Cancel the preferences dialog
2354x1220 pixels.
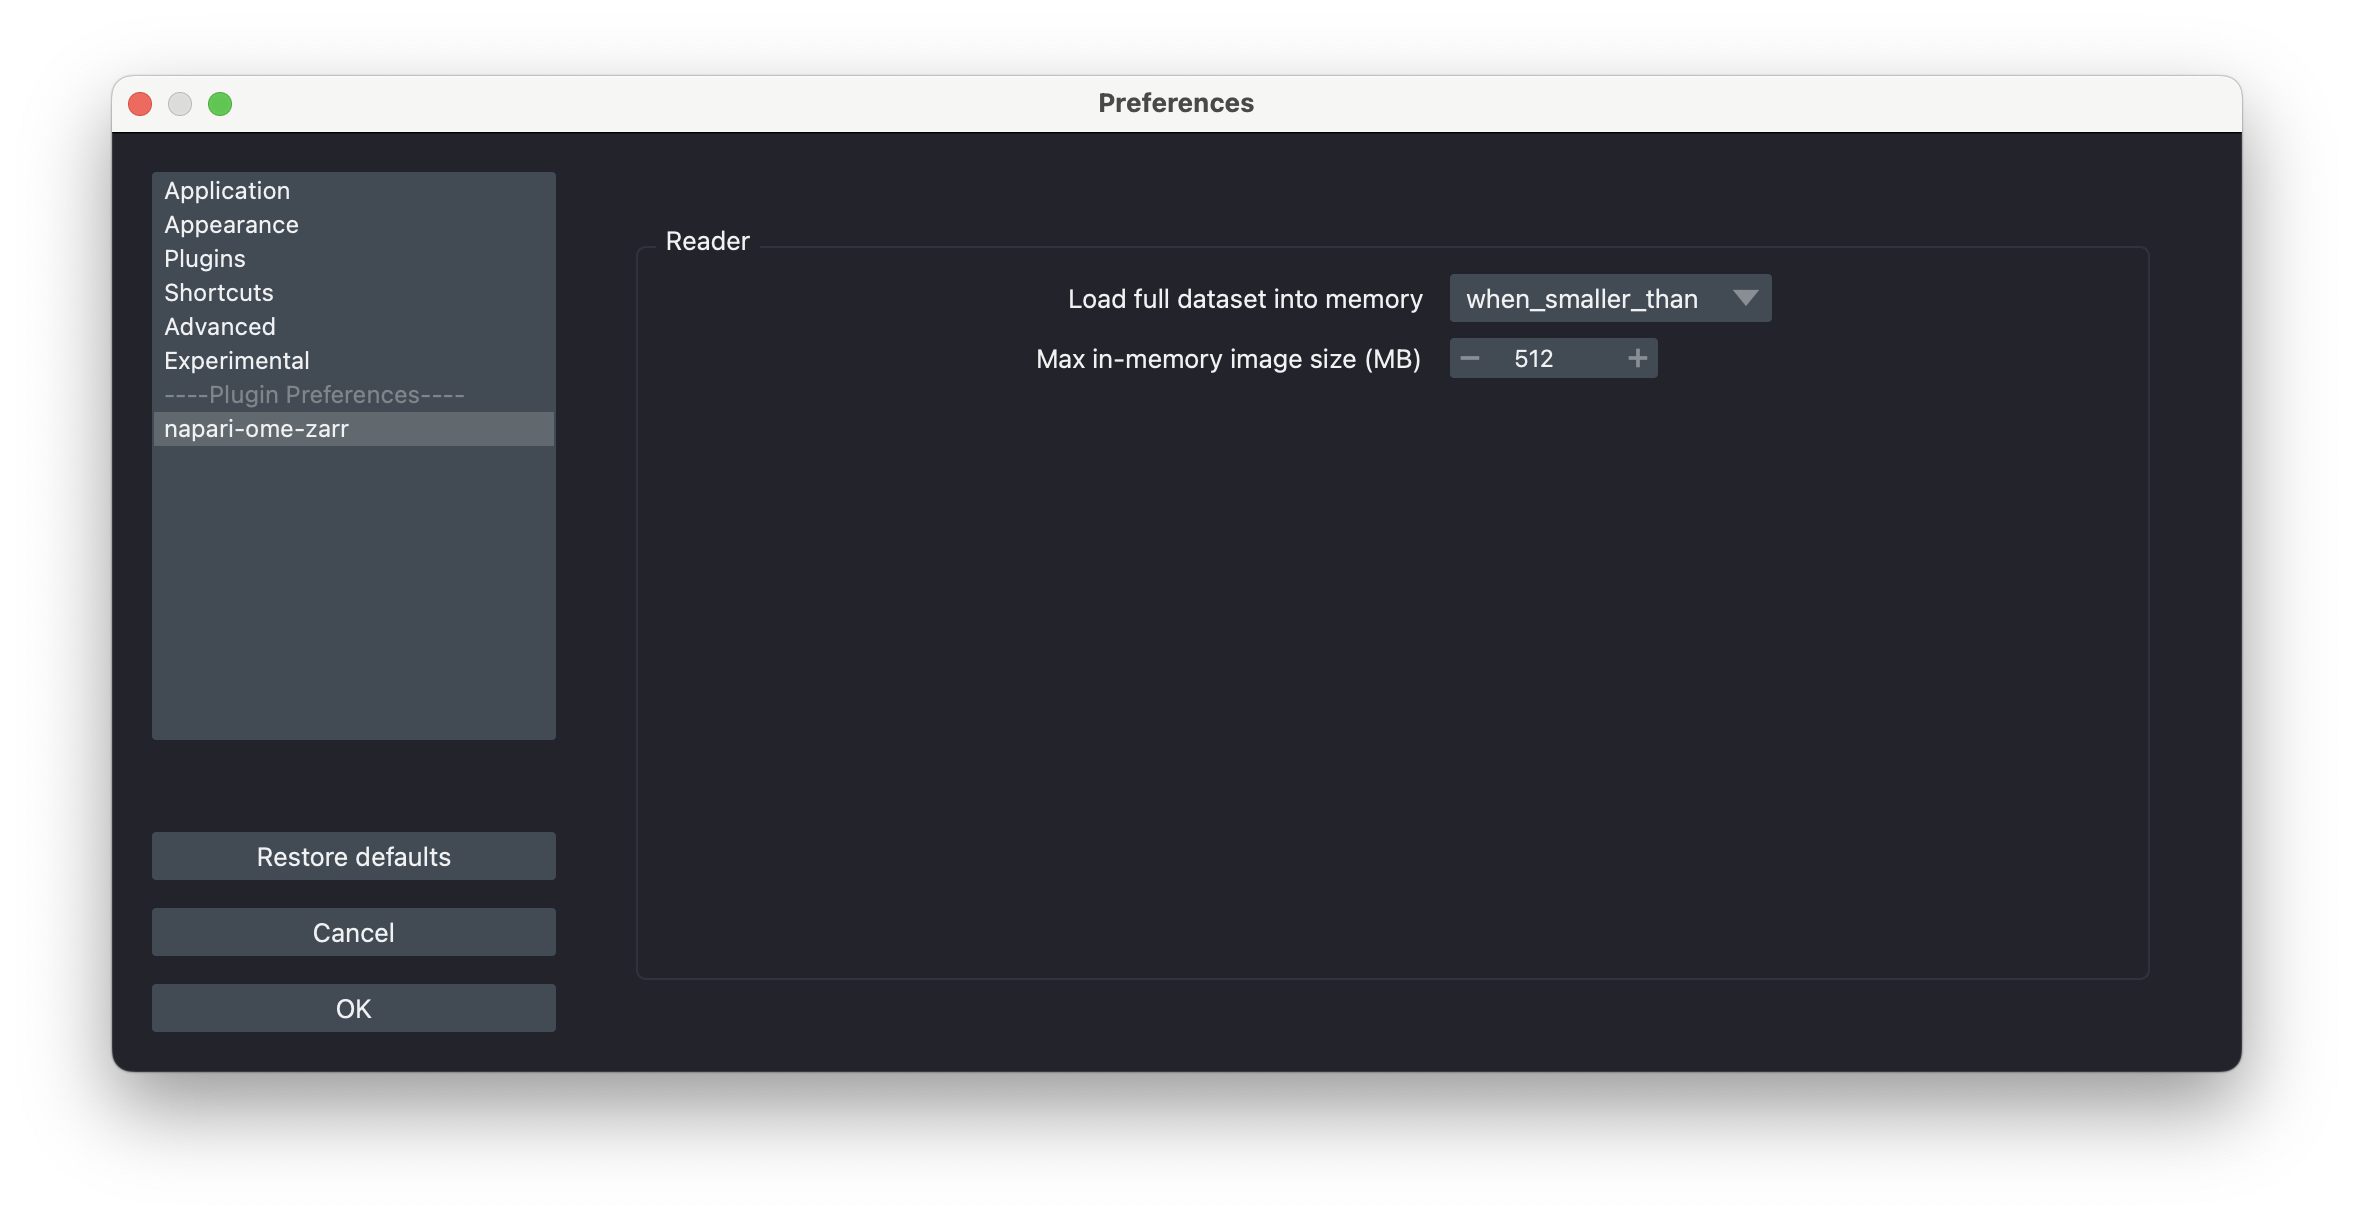(x=353, y=932)
